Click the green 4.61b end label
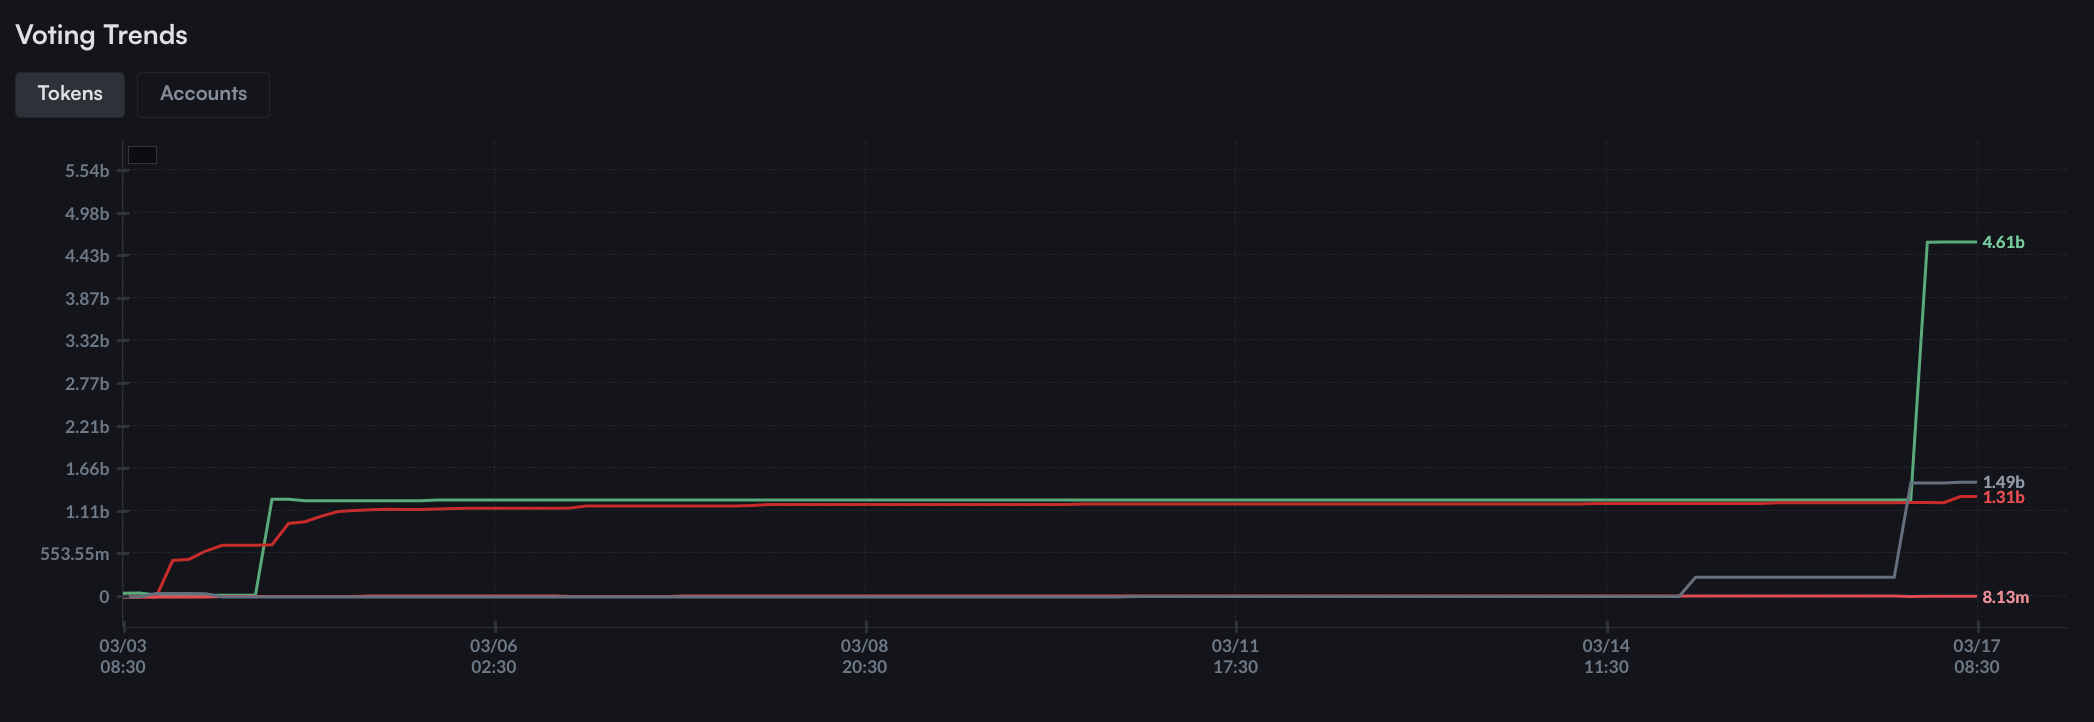This screenshot has width=2094, height=722. click(2003, 242)
